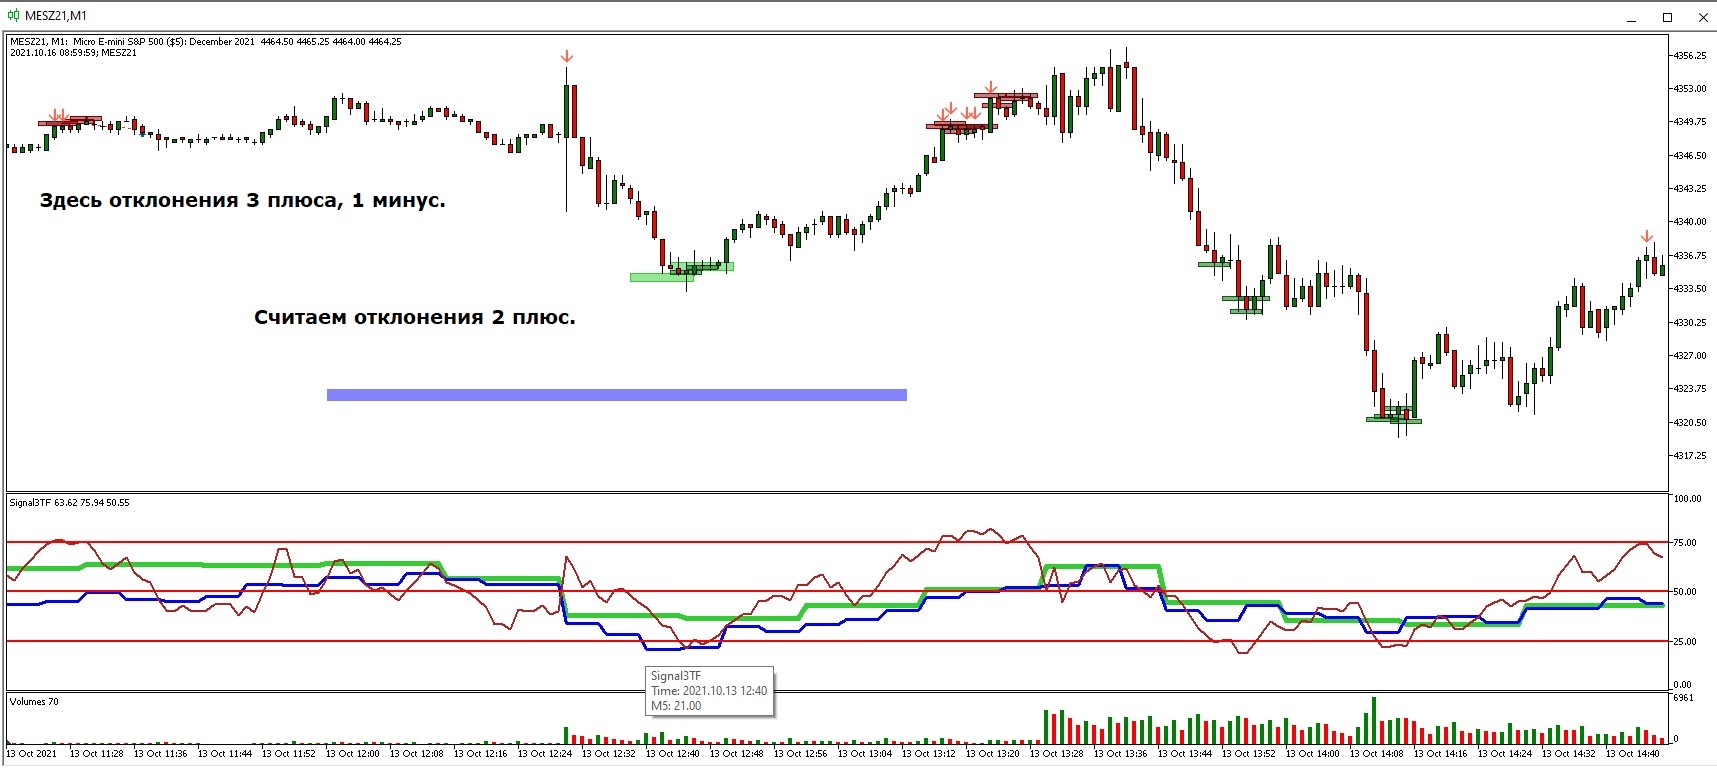Click the '13 Oct 11:44' time axis label

point(225,754)
